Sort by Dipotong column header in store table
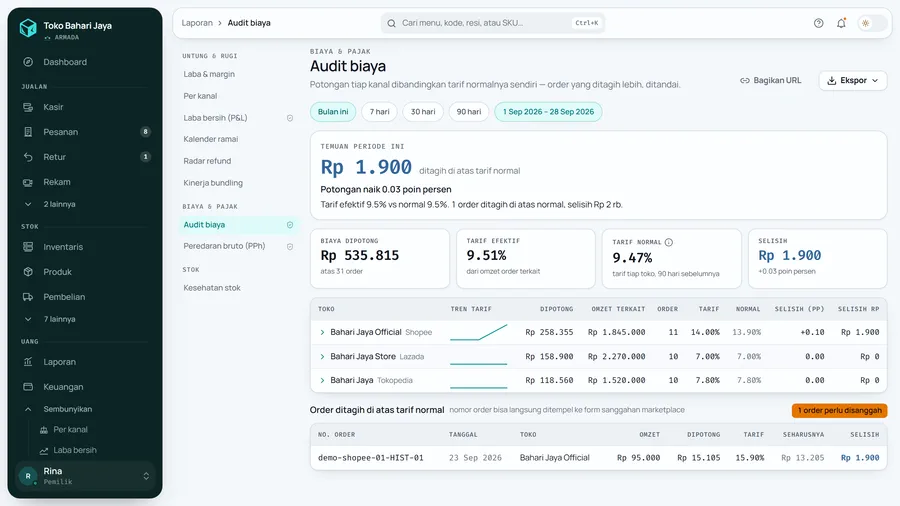Image resolution: width=900 pixels, height=506 pixels. [556, 309]
